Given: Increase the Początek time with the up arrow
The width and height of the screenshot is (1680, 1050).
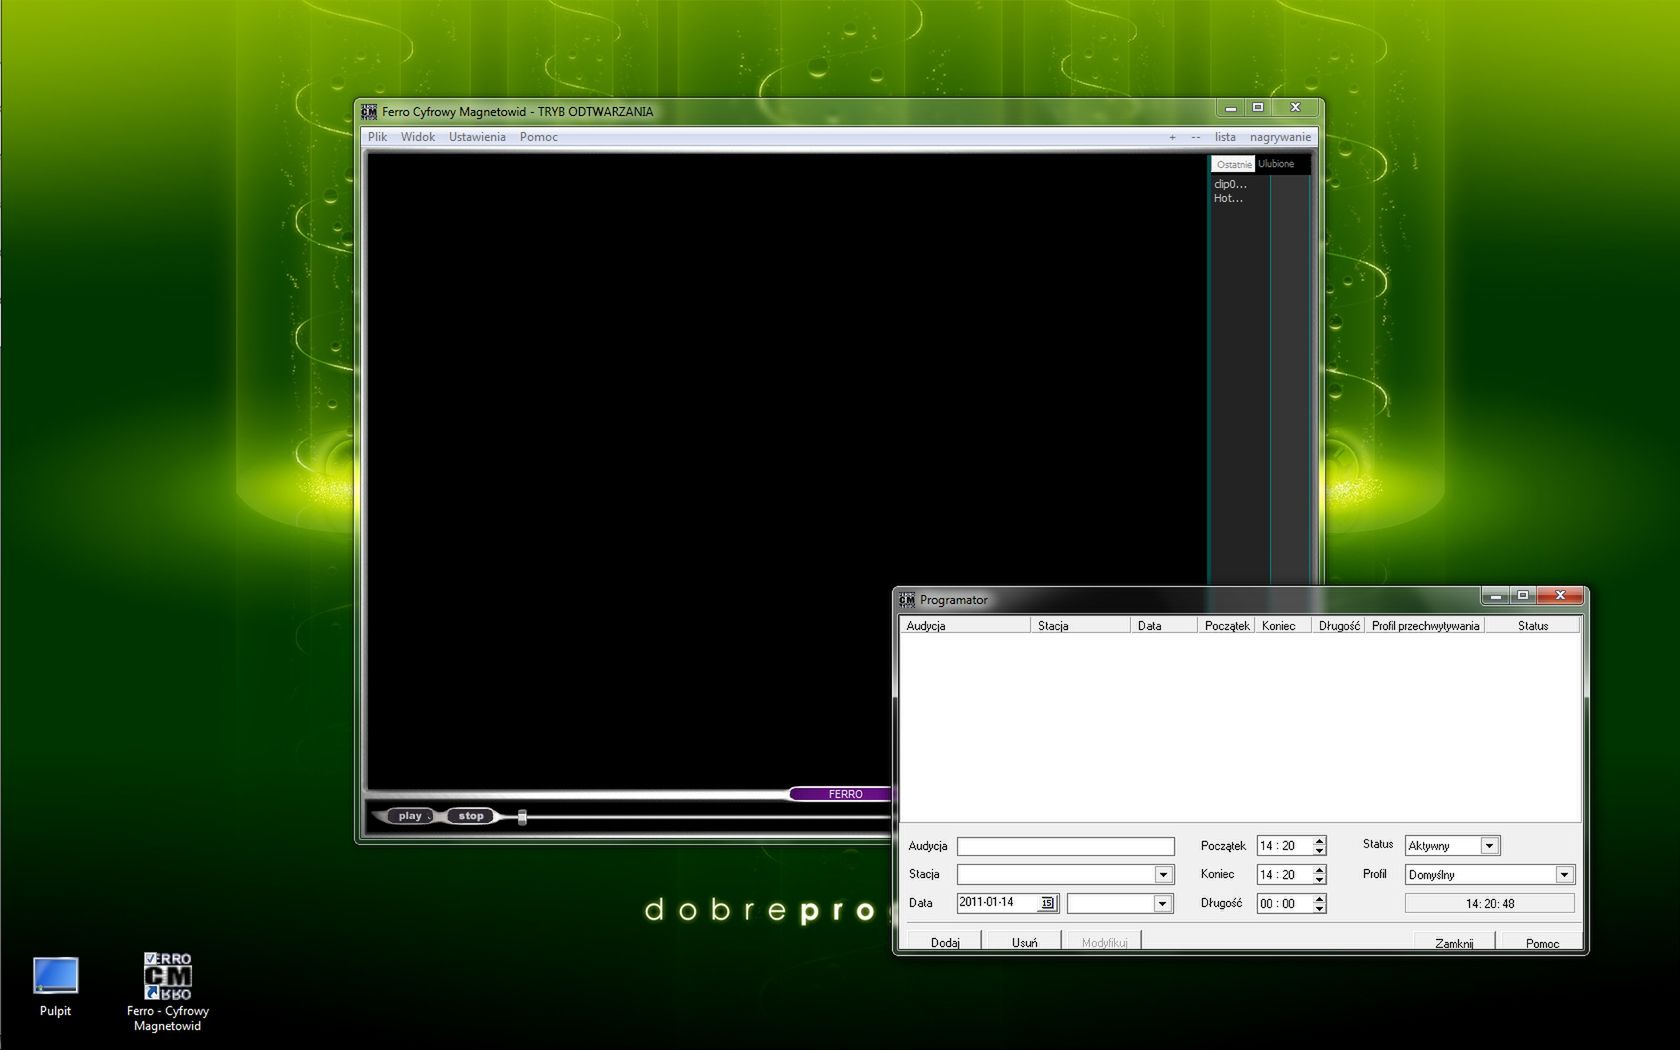Looking at the screenshot, I should click(1319, 841).
